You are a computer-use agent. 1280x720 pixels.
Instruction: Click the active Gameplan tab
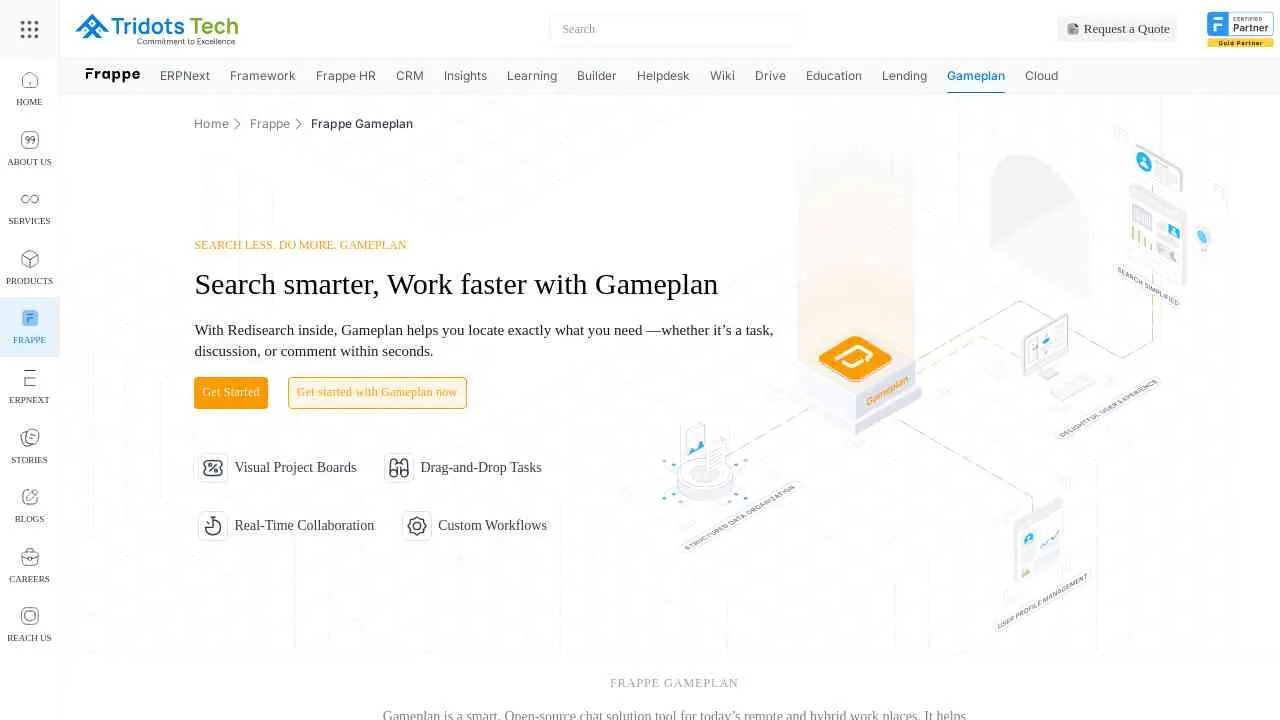click(x=976, y=76)
